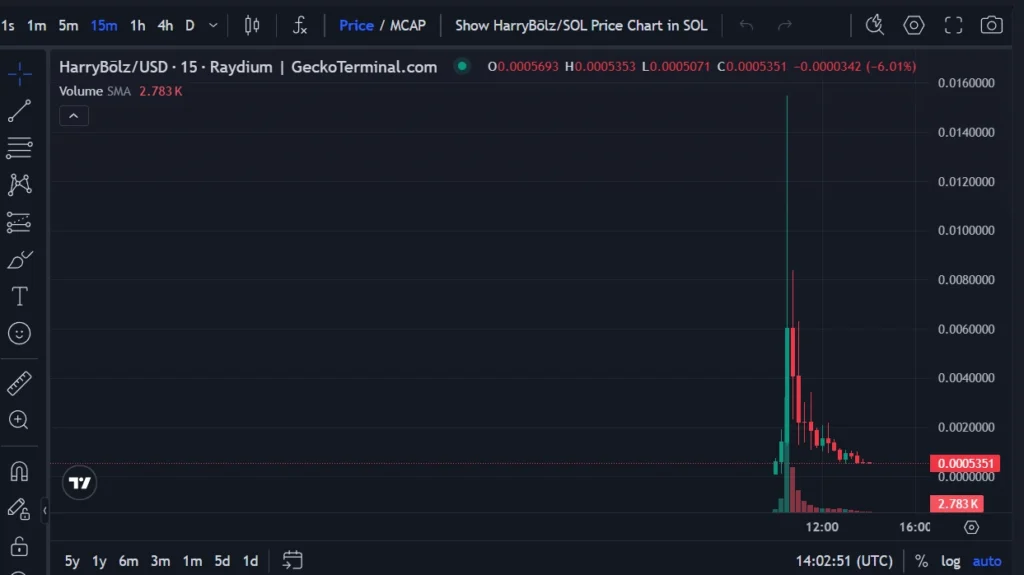Activate the zoom in tool
This screenshot has height=575, width=1024.
point(20,420)
